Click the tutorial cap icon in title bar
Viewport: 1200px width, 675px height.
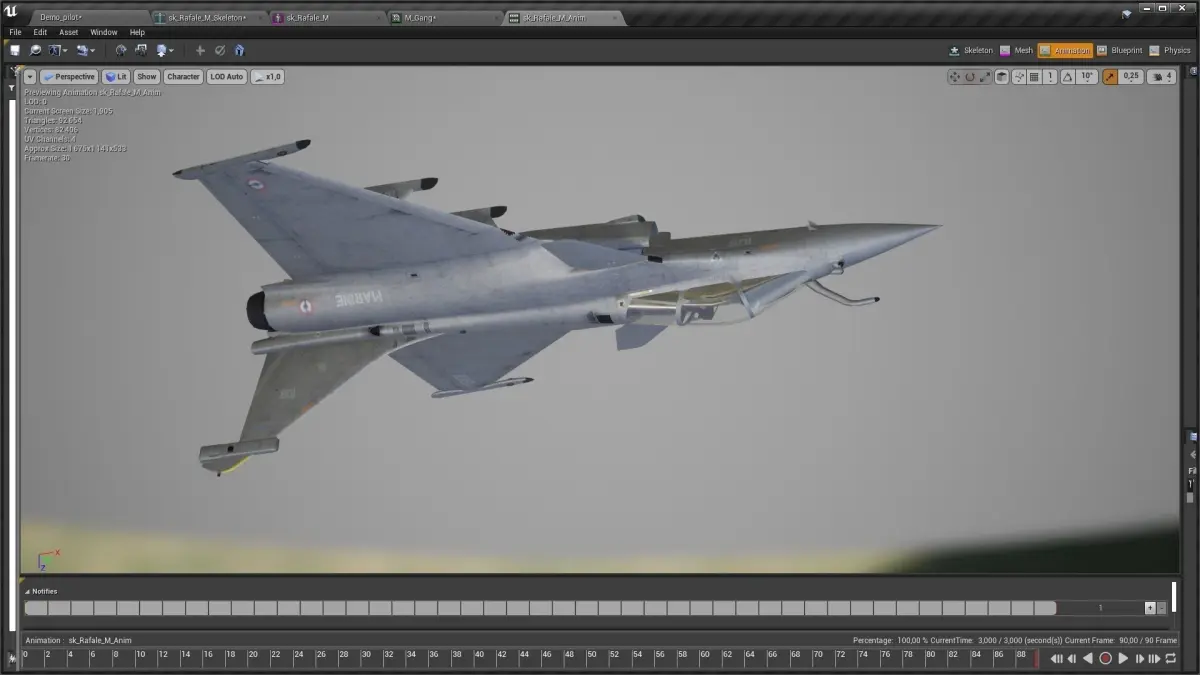[x=1127, y=14]
